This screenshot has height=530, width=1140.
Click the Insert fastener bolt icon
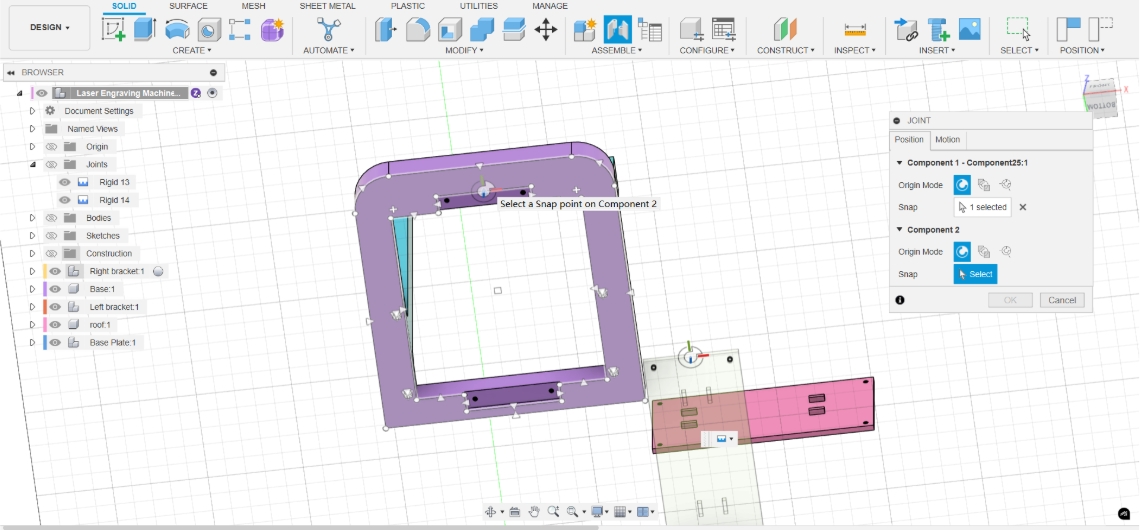click(x=938, y=29)
